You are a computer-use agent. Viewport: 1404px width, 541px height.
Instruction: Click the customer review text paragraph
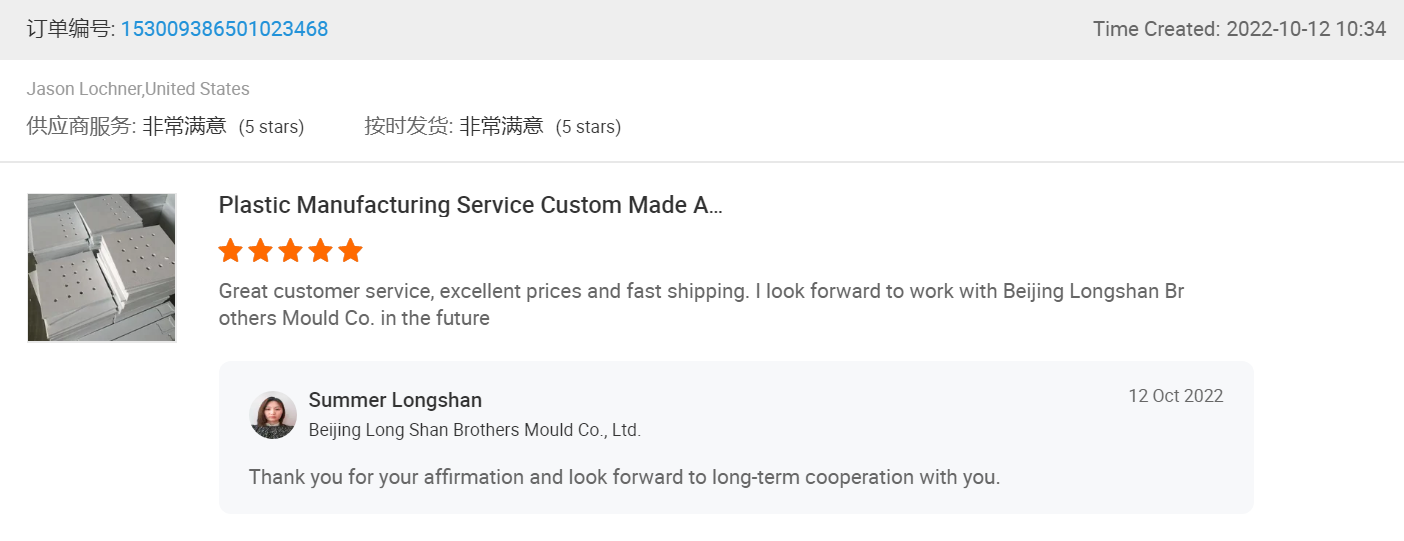pos(700,305)
